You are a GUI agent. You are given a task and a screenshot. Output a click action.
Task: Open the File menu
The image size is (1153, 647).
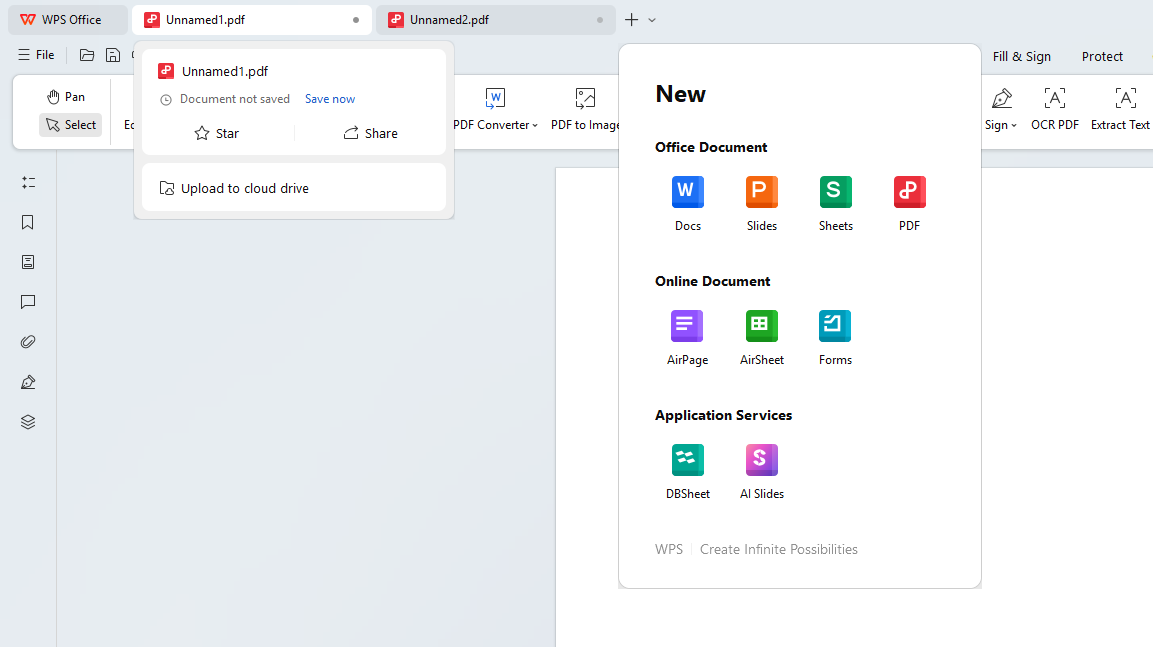click(36, 55)
